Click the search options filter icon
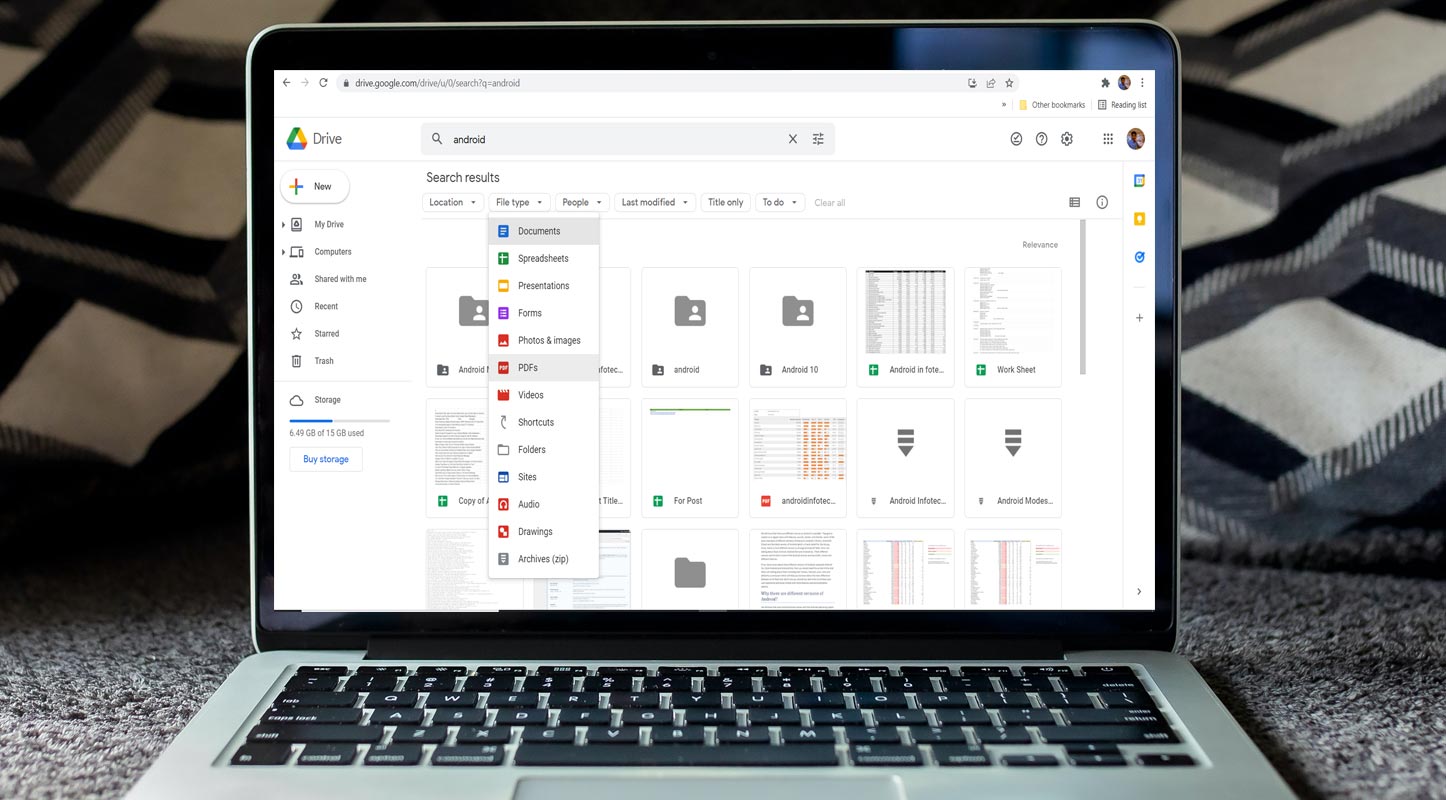The width and height of the screenshot is (1446, 800). pos(818,139)
